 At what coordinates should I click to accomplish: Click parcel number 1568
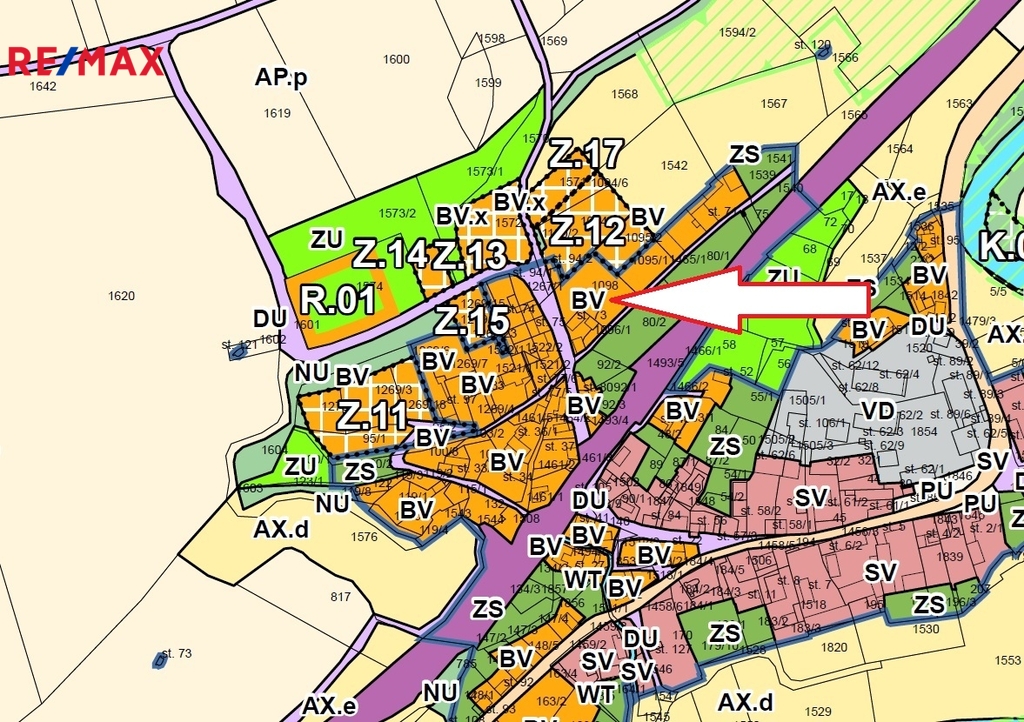pyautogui.click(x=624, y=94)
